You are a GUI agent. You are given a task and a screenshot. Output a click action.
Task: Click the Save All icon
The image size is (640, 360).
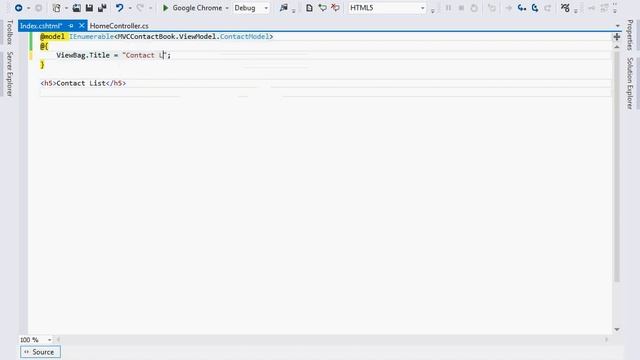point(102,8)
